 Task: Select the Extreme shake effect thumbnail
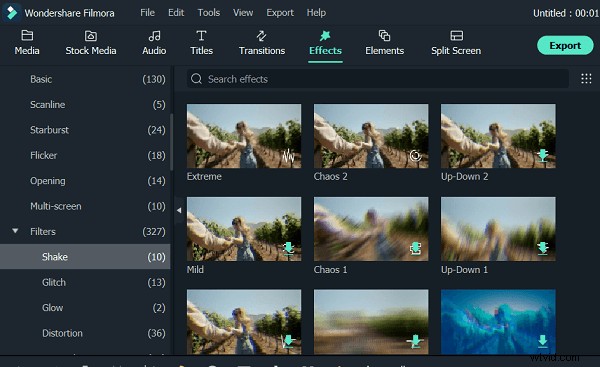click(x=244, y=136)
